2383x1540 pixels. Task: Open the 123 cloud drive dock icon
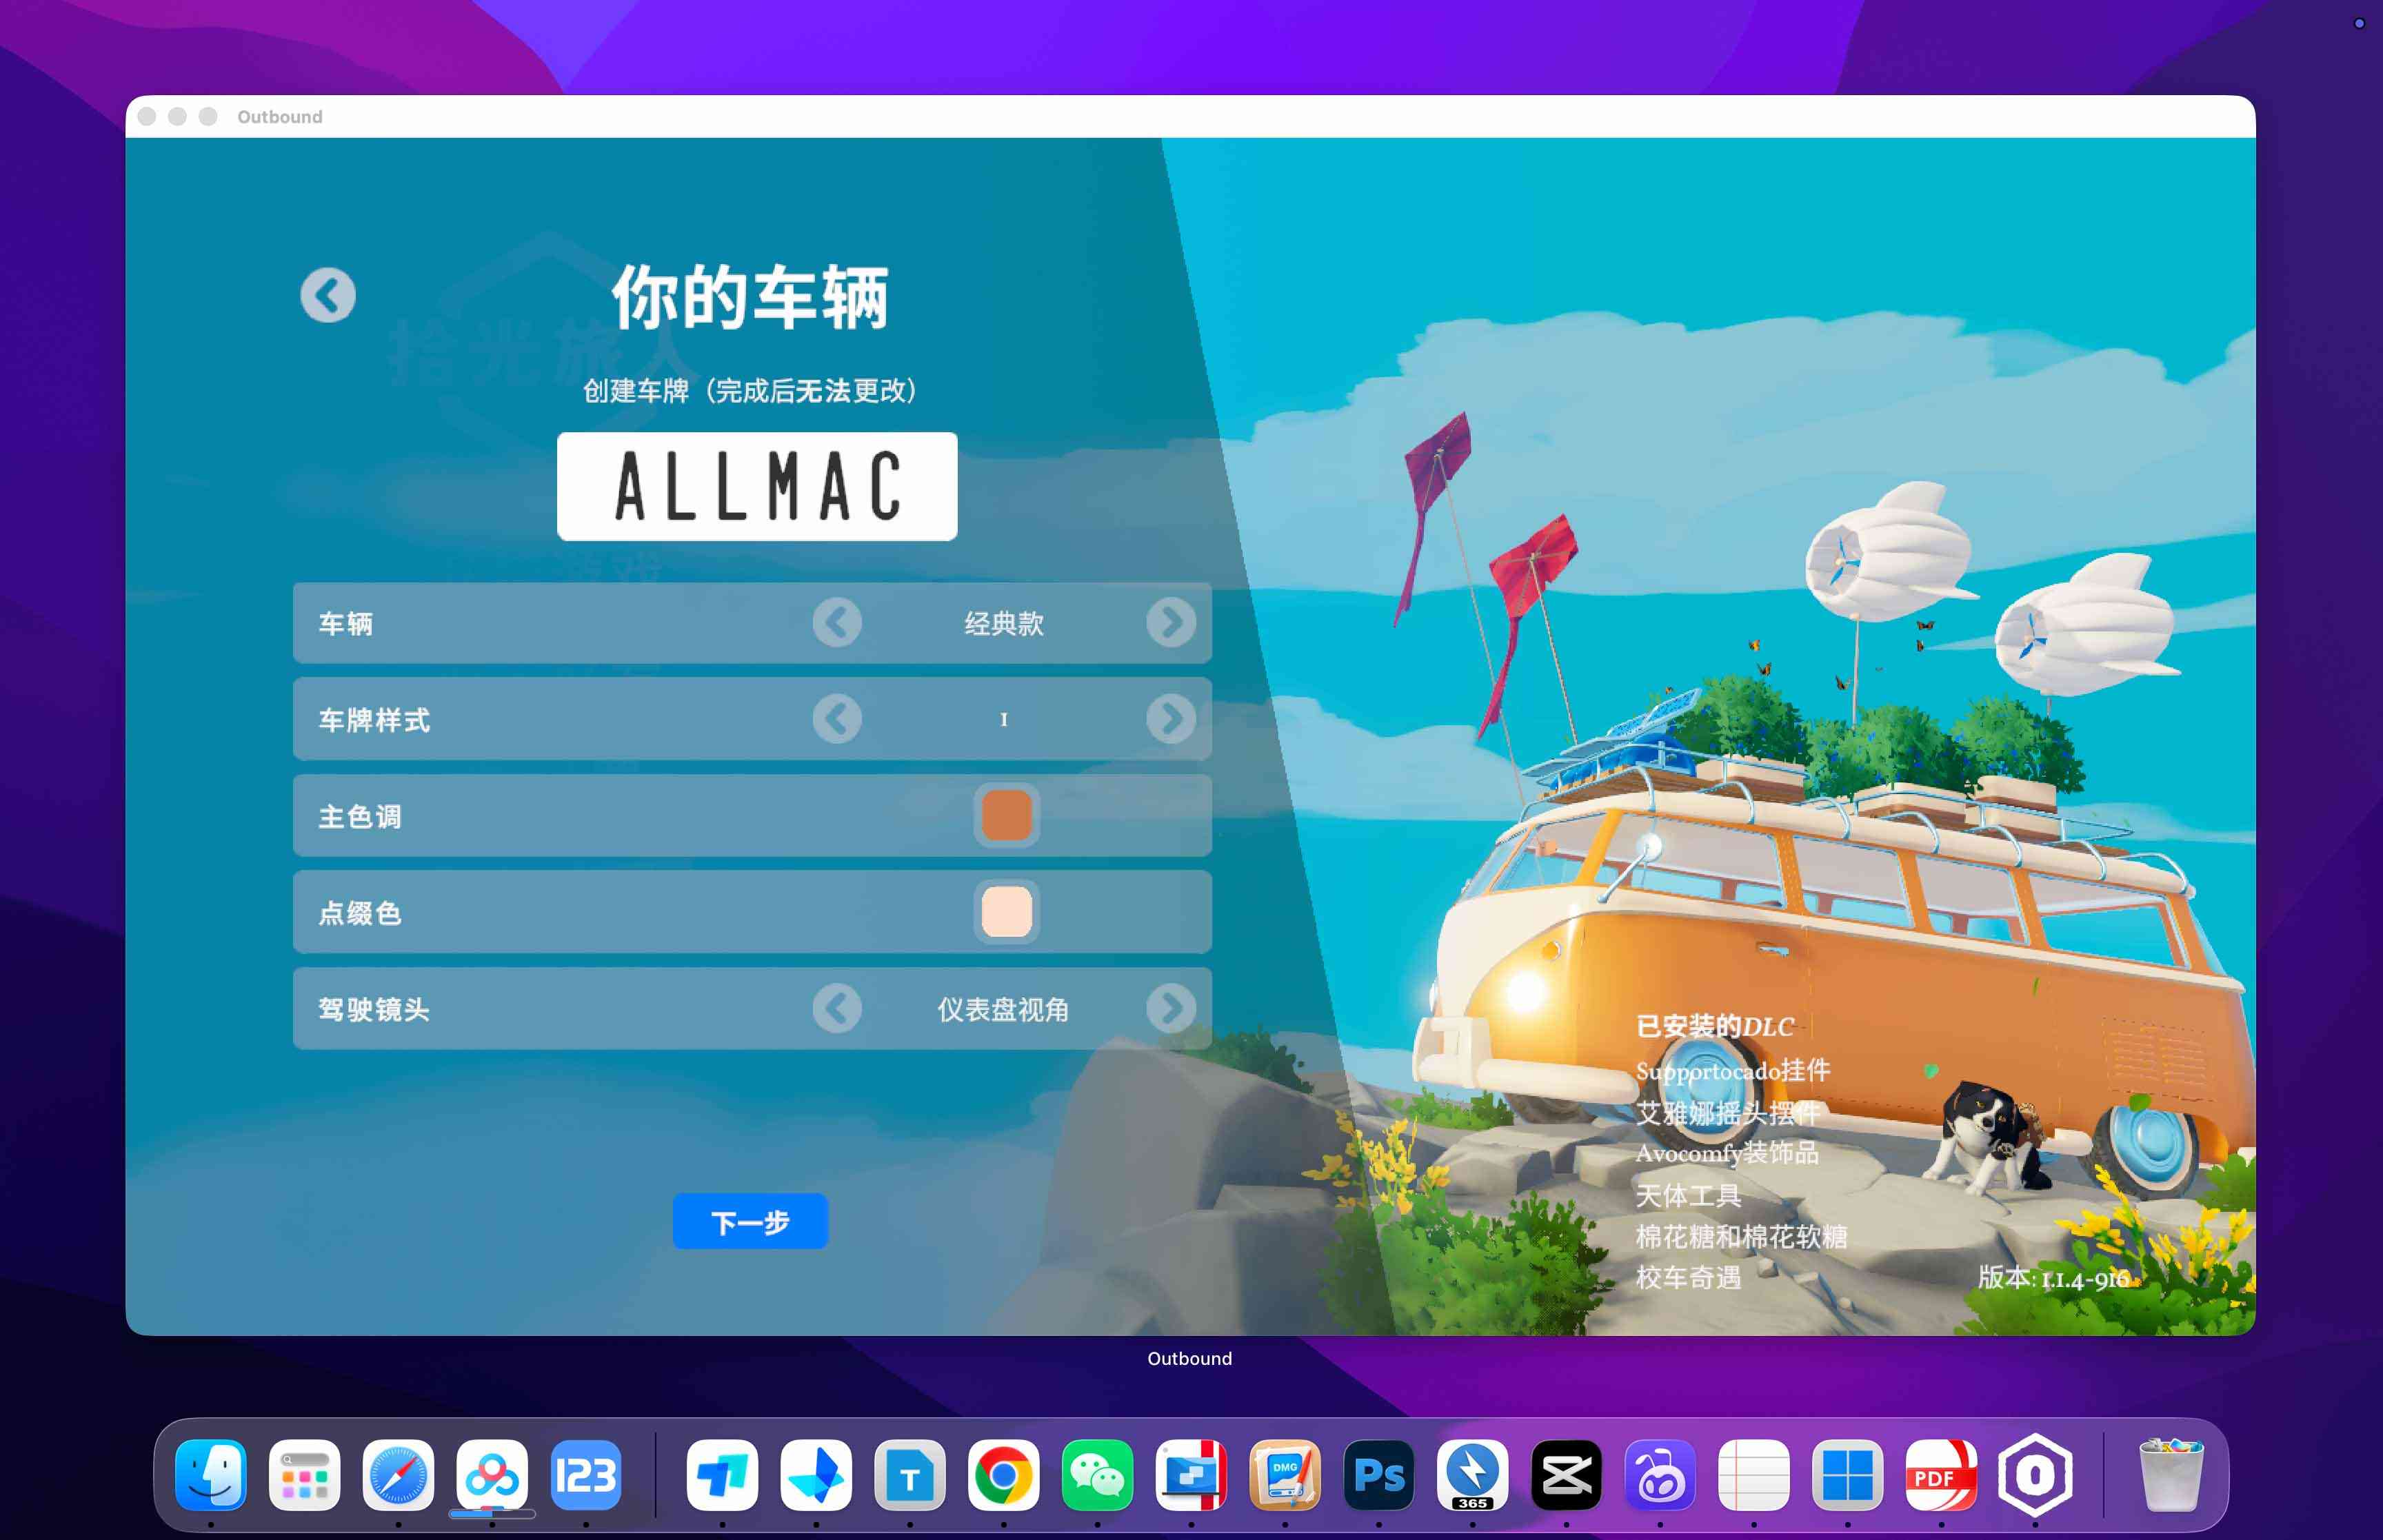[x=586, y=1475]
